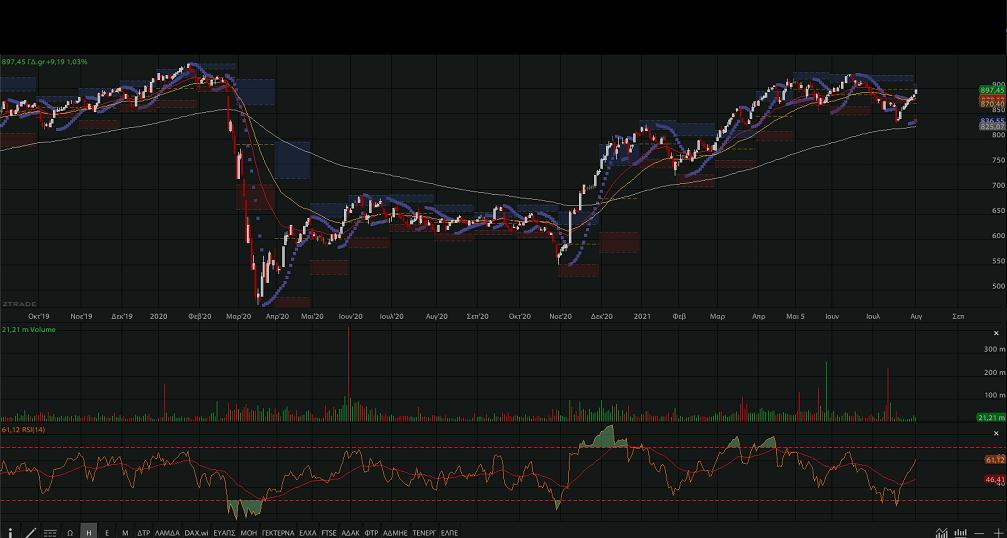Switch to the ΑΔΑΚ symbol tab

[350, 534]
